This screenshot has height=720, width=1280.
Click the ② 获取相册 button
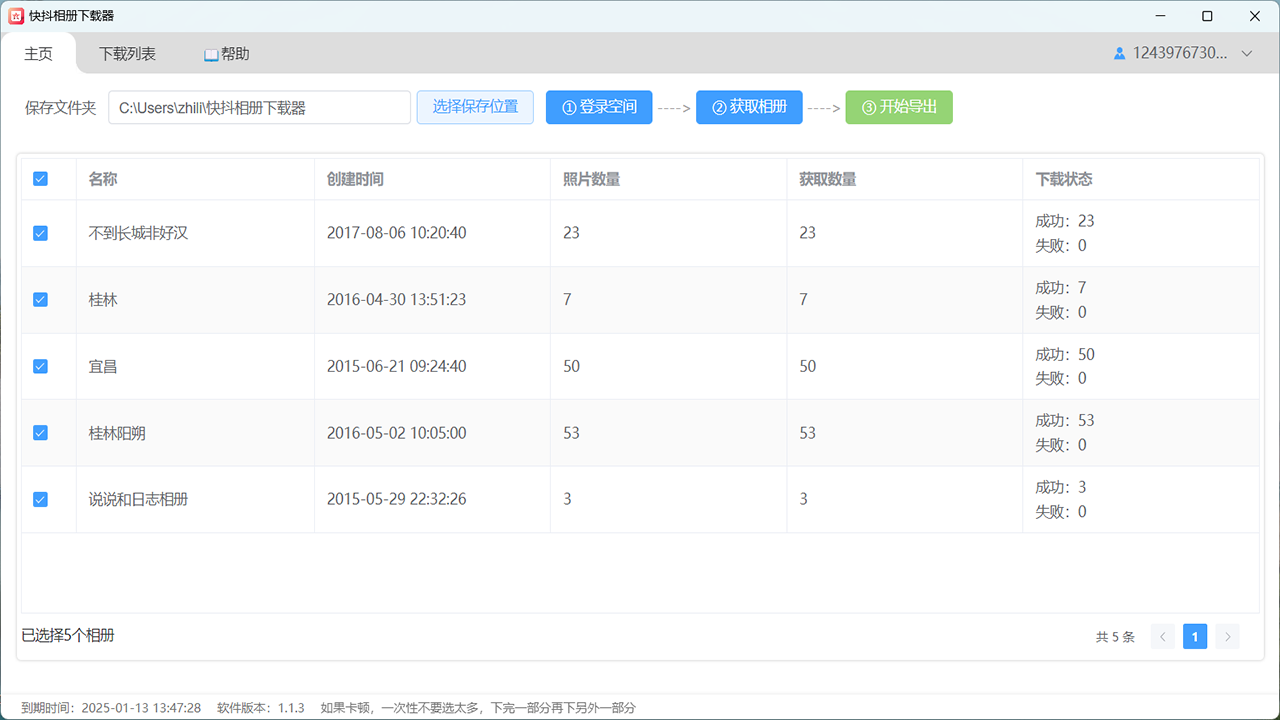(749, 107)
